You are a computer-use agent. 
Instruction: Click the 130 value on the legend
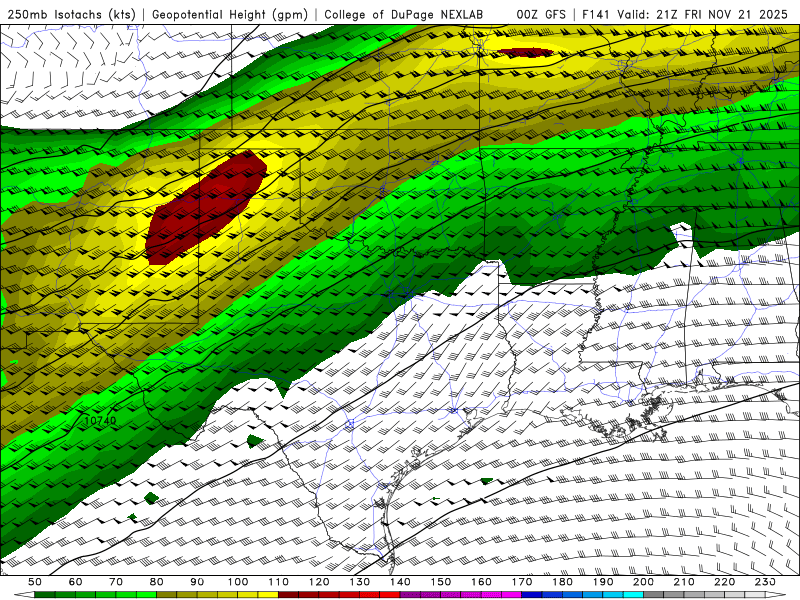360,582
